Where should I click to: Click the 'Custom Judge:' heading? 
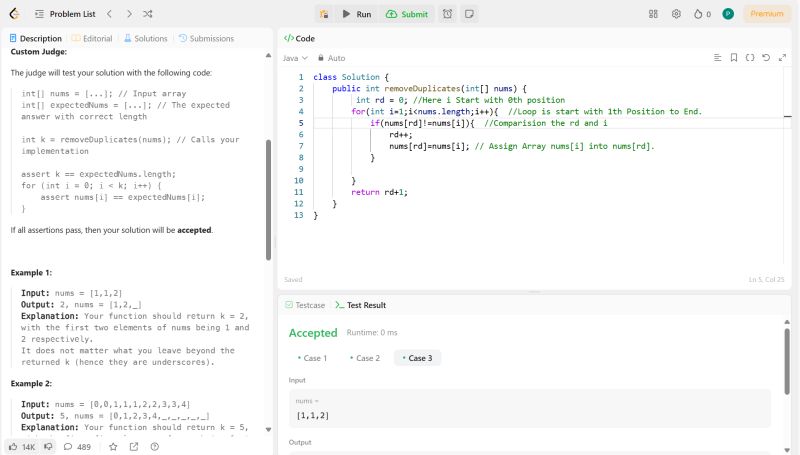[39, 52]
